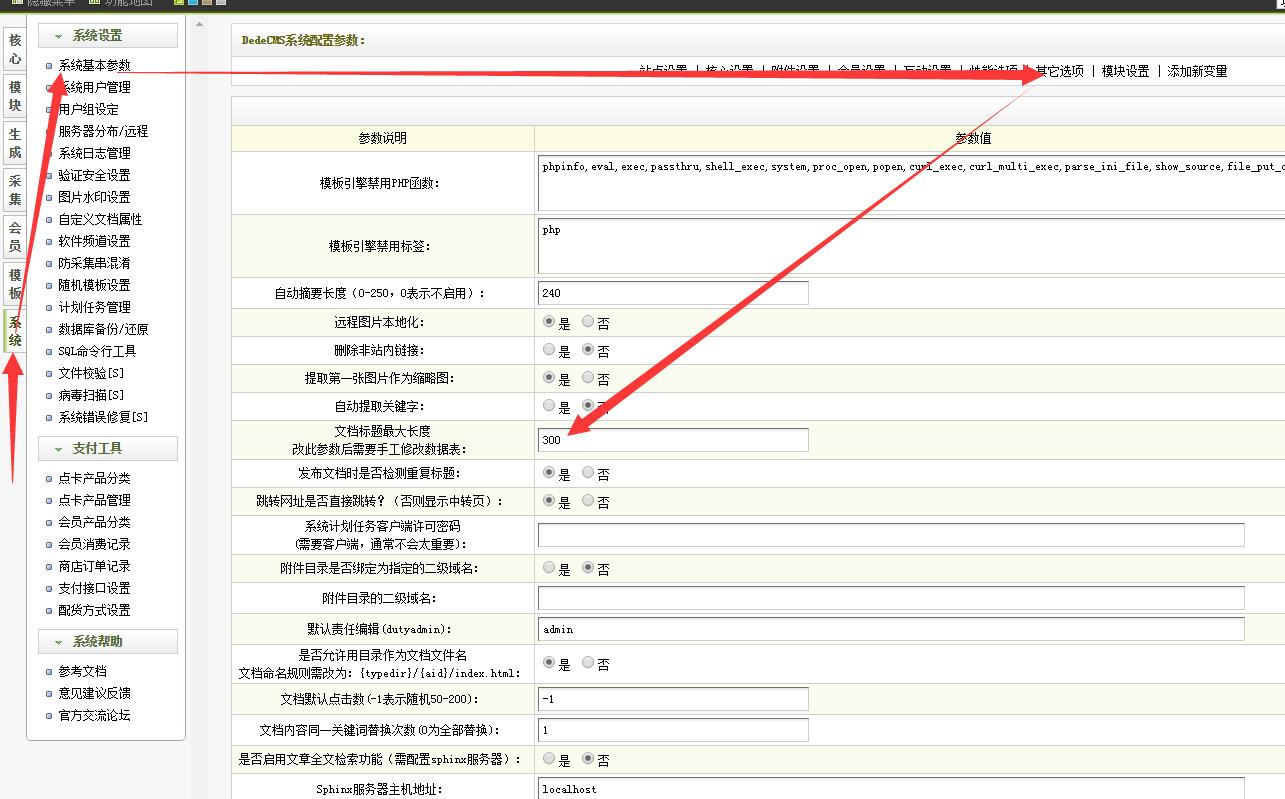Open 点卡产品管理 menu entry

coord(94,500)
